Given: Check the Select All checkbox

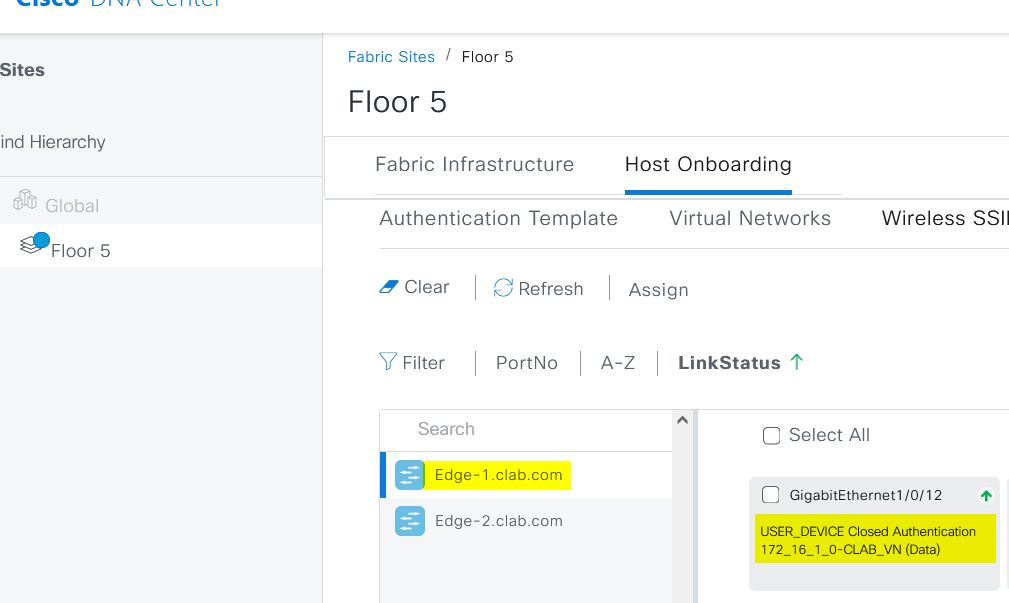Looking at the screenshot, I should [x=772, y=436].
